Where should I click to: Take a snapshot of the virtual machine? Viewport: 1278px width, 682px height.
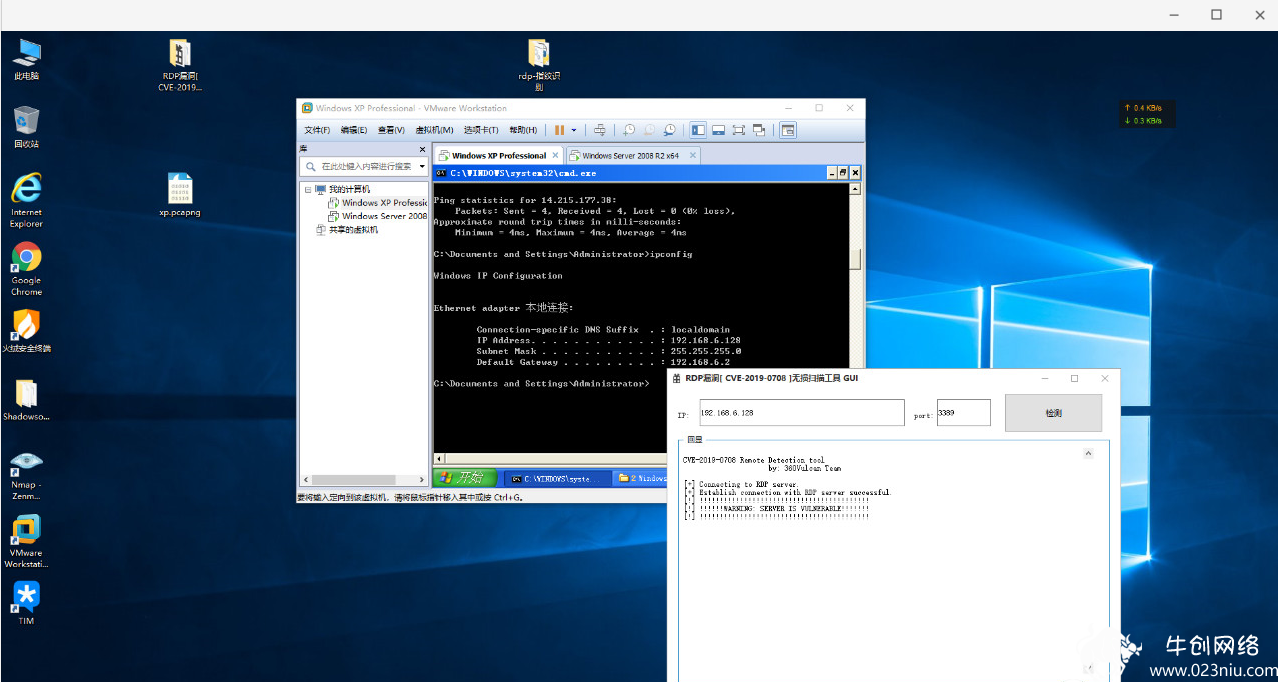tap(629, 130)
